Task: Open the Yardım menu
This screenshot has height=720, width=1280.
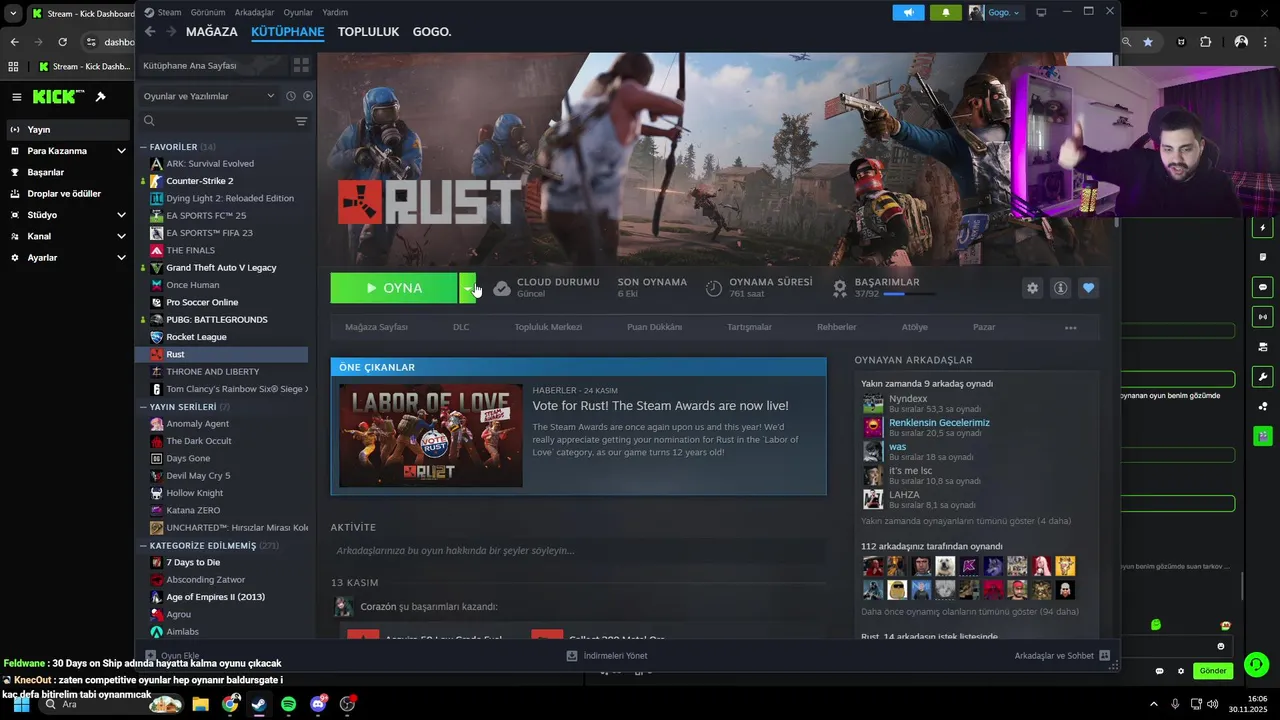Action: (x=335, y=12)
